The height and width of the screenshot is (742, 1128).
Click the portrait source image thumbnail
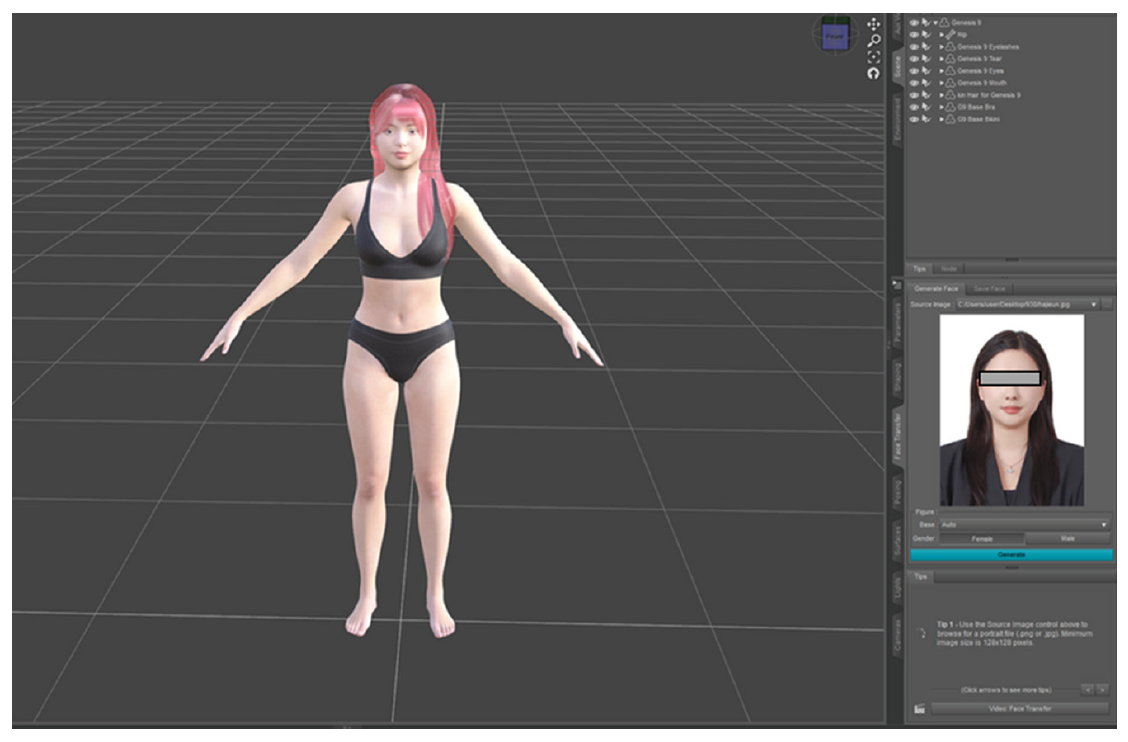(1011, 410)
